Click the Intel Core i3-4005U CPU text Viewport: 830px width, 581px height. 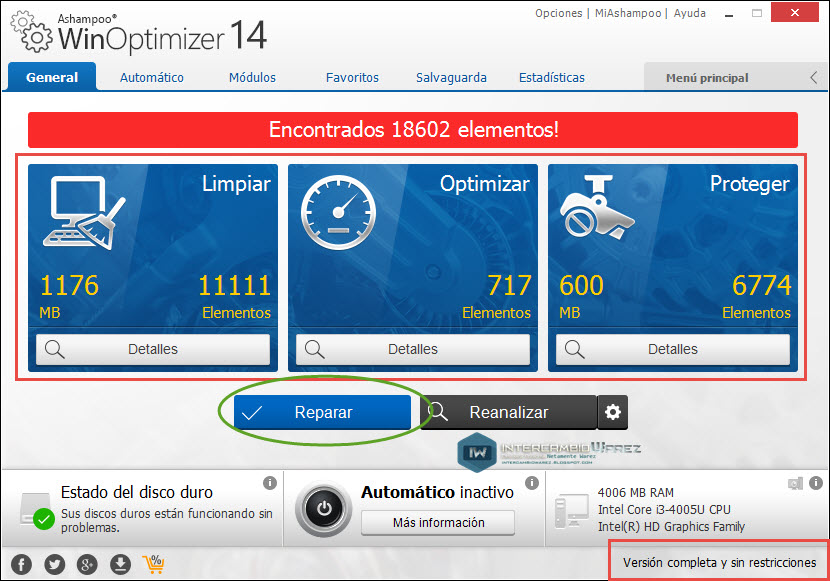664,510
